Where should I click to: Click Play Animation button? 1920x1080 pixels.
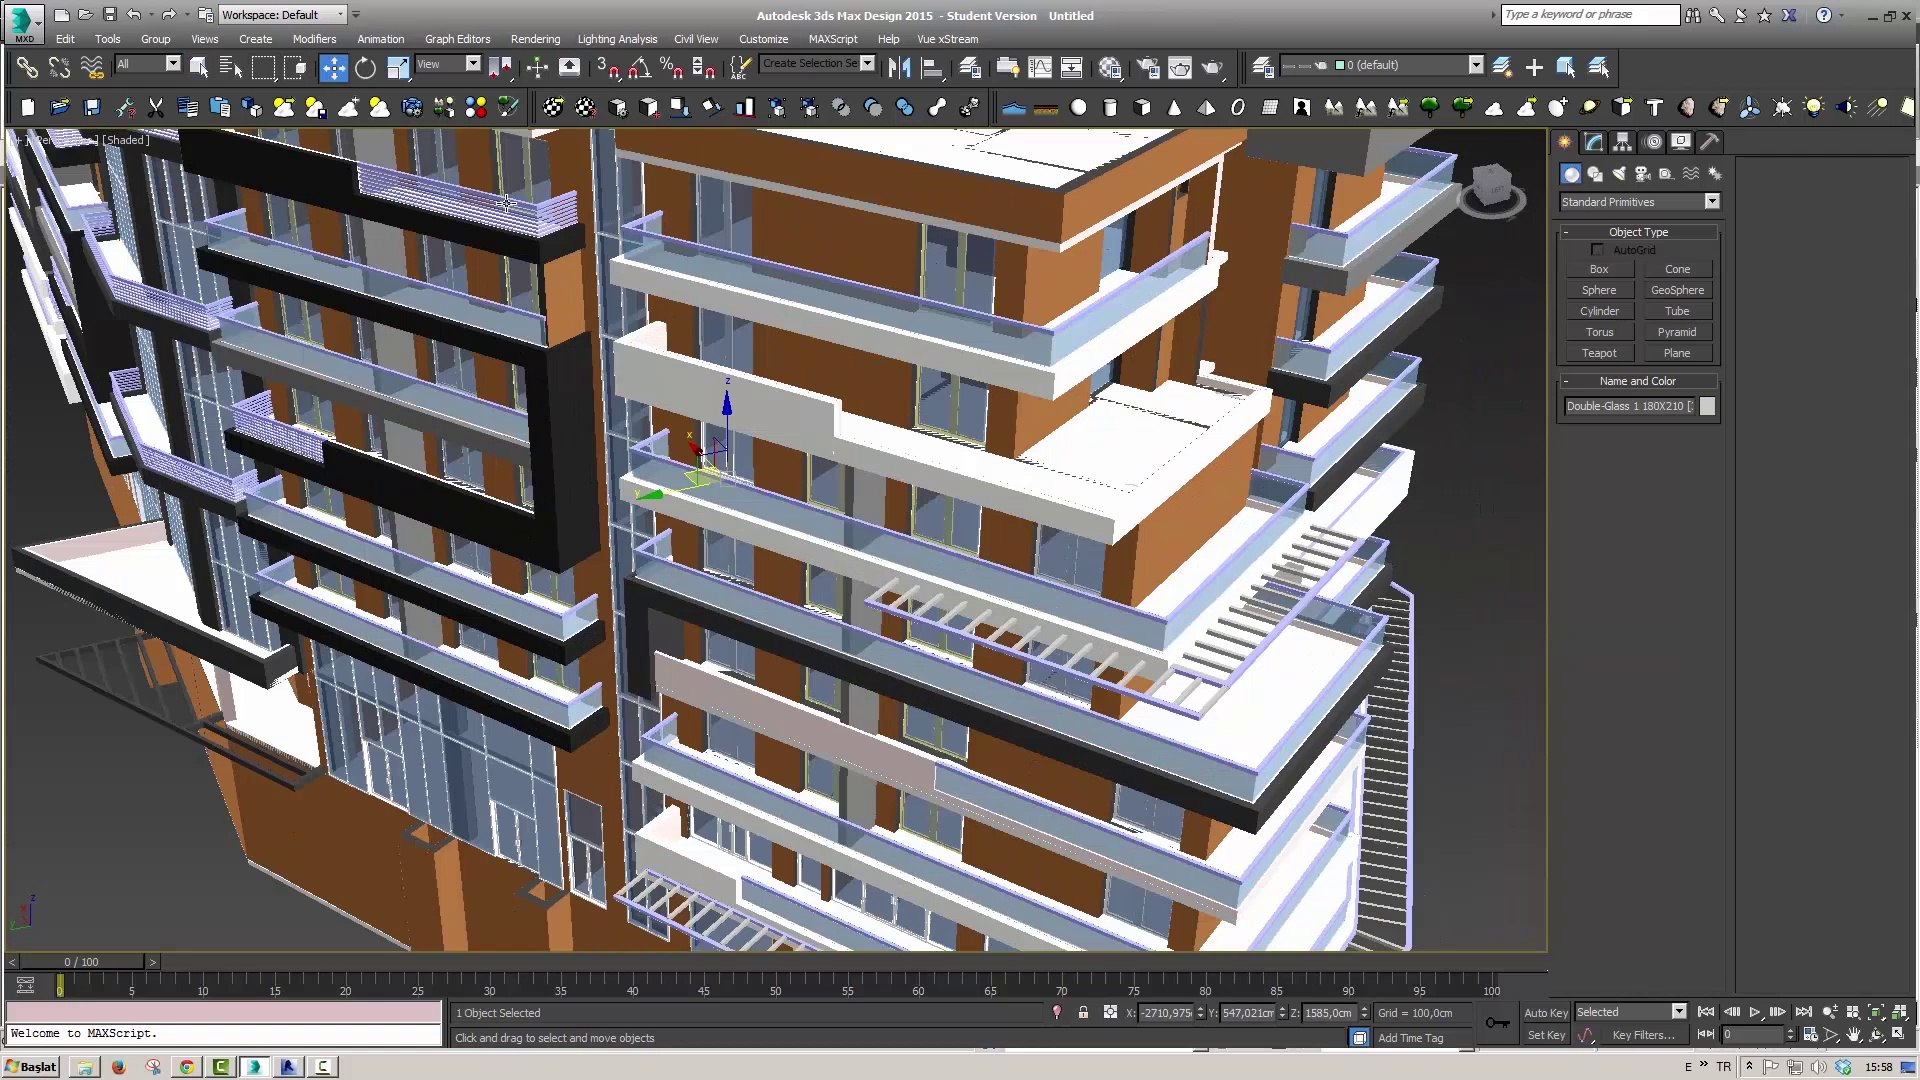pos(1754,1012)
